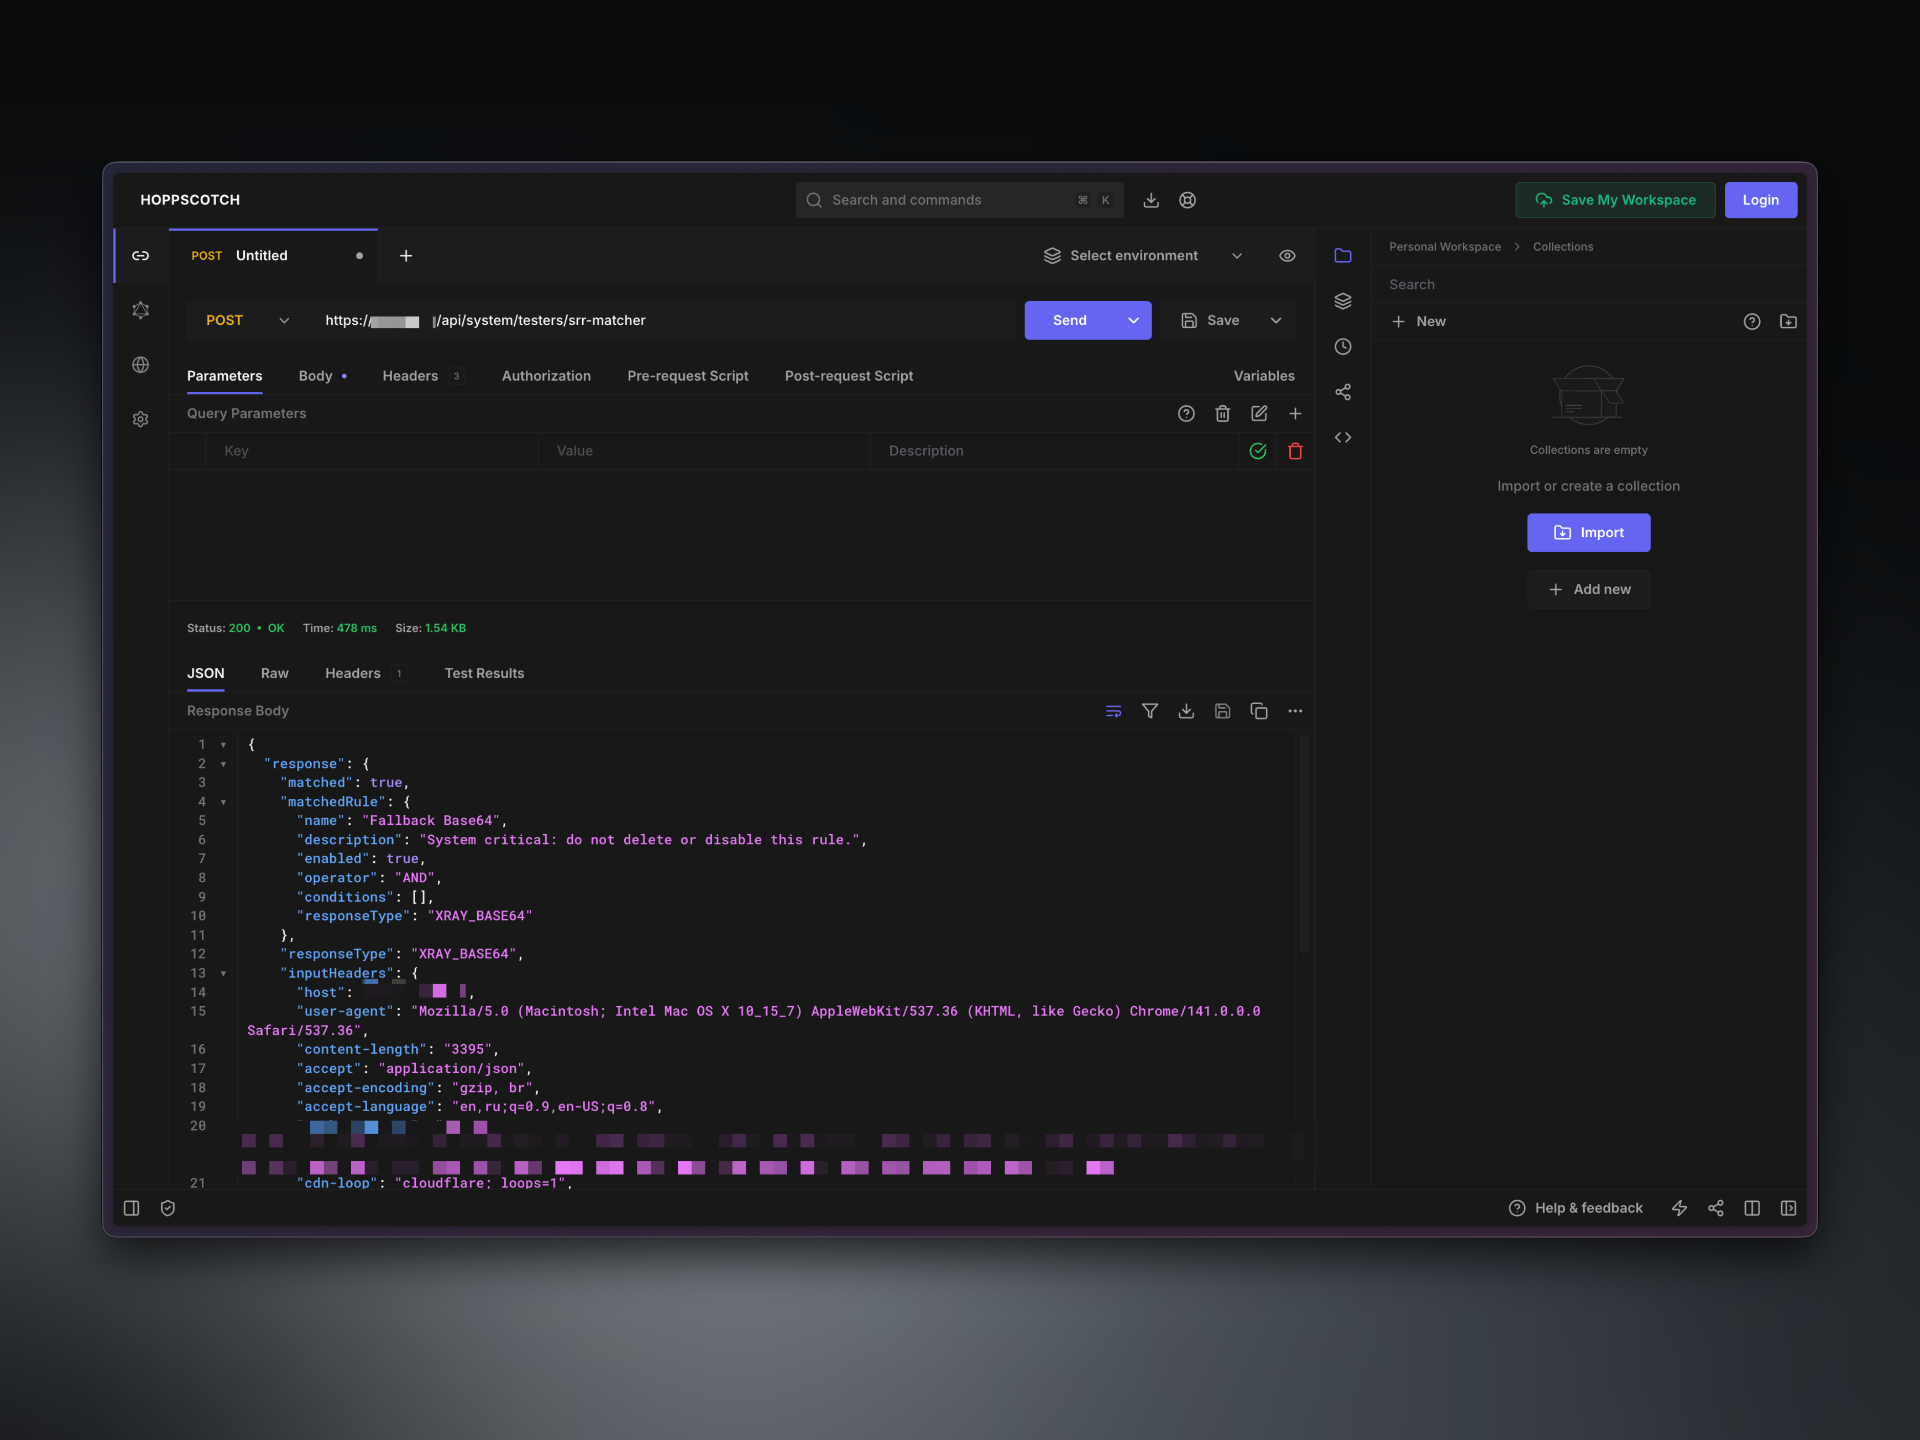Open the GraphQL sidebar icon
This screenshot has height=1440, width=1920.
(141, 310)
